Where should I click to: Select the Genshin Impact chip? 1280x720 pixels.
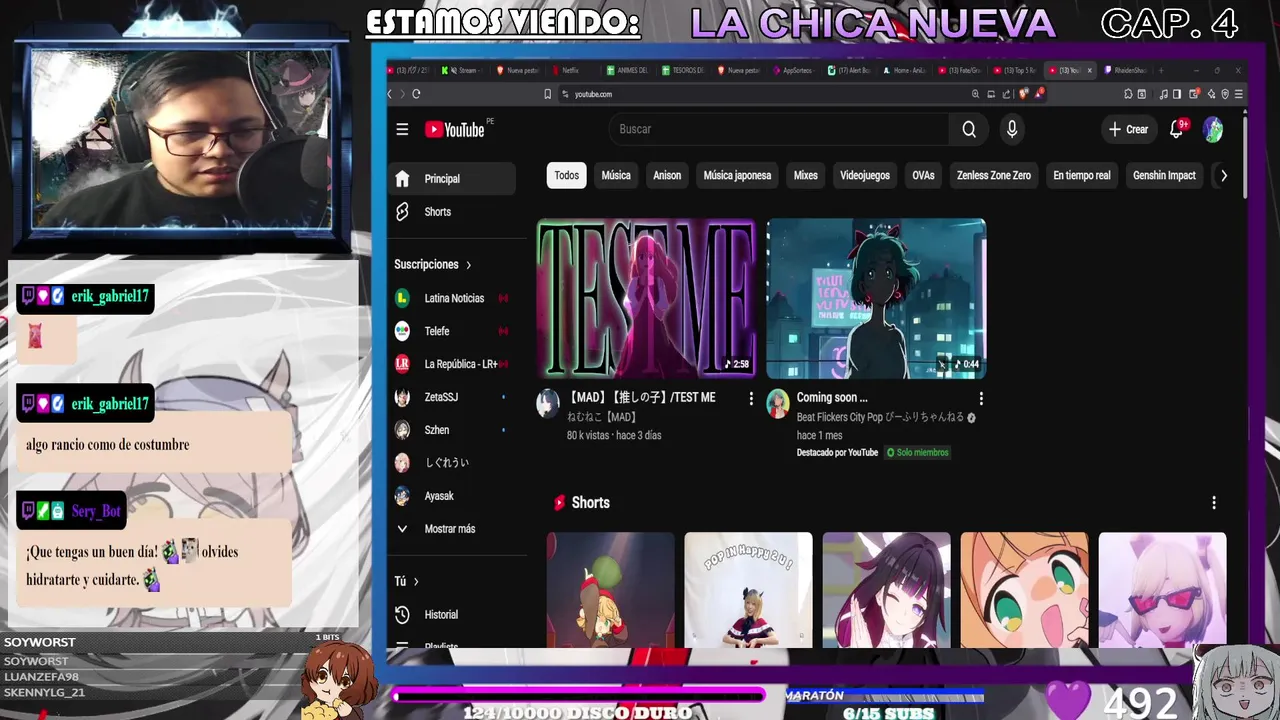point(1164,176)
